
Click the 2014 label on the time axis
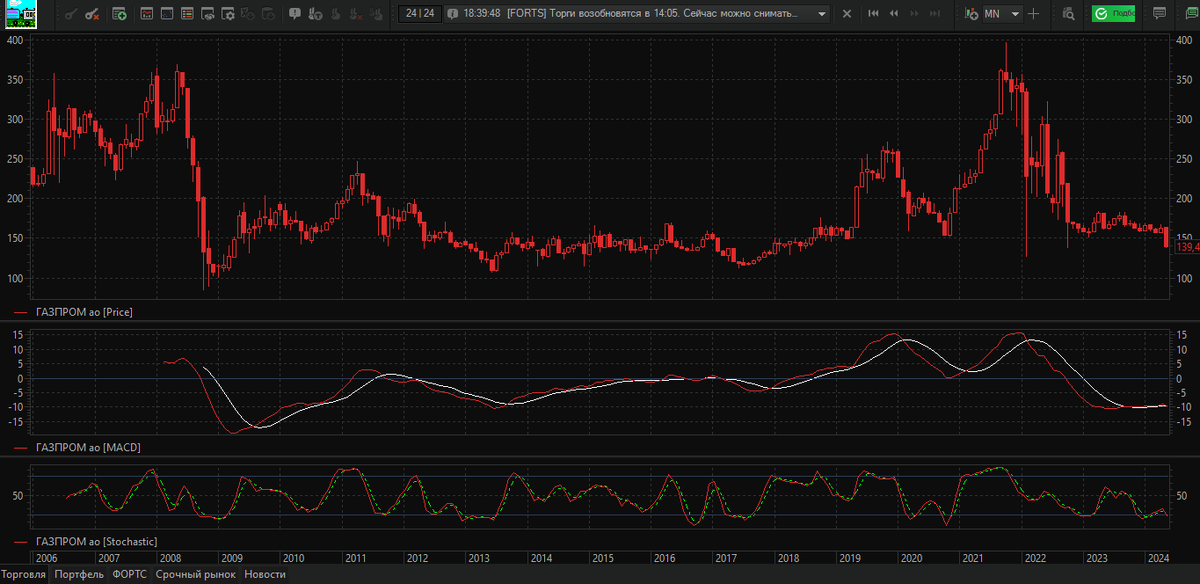point(541,558)
